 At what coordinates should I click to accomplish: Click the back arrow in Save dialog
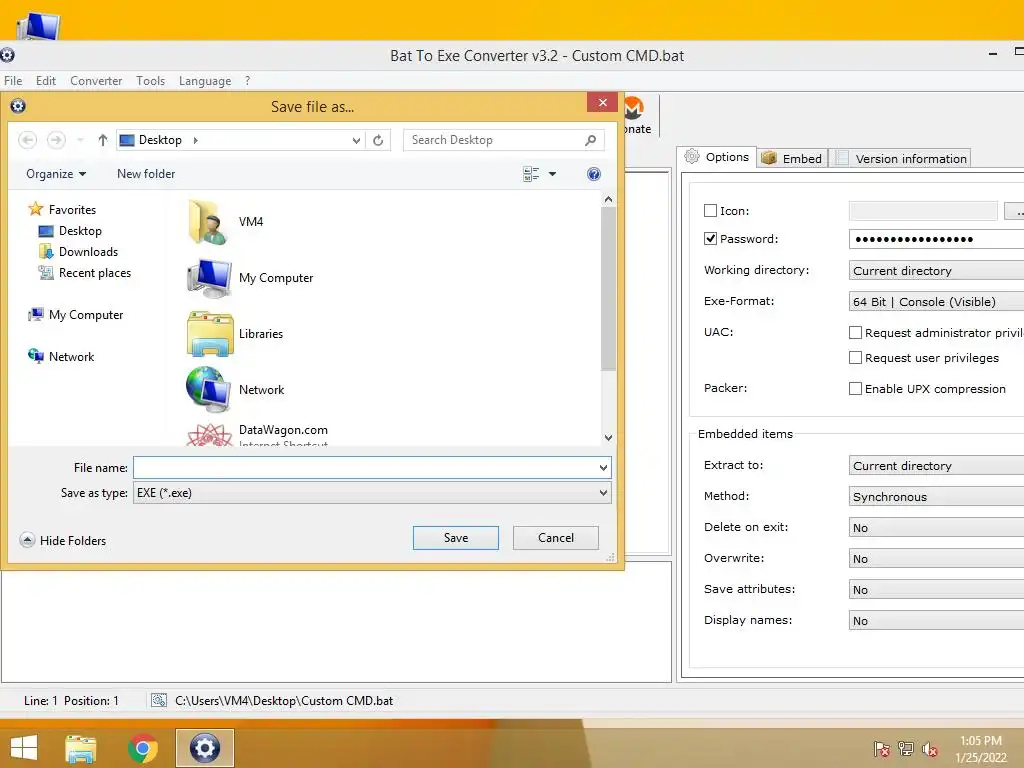(x=27, y=140)
